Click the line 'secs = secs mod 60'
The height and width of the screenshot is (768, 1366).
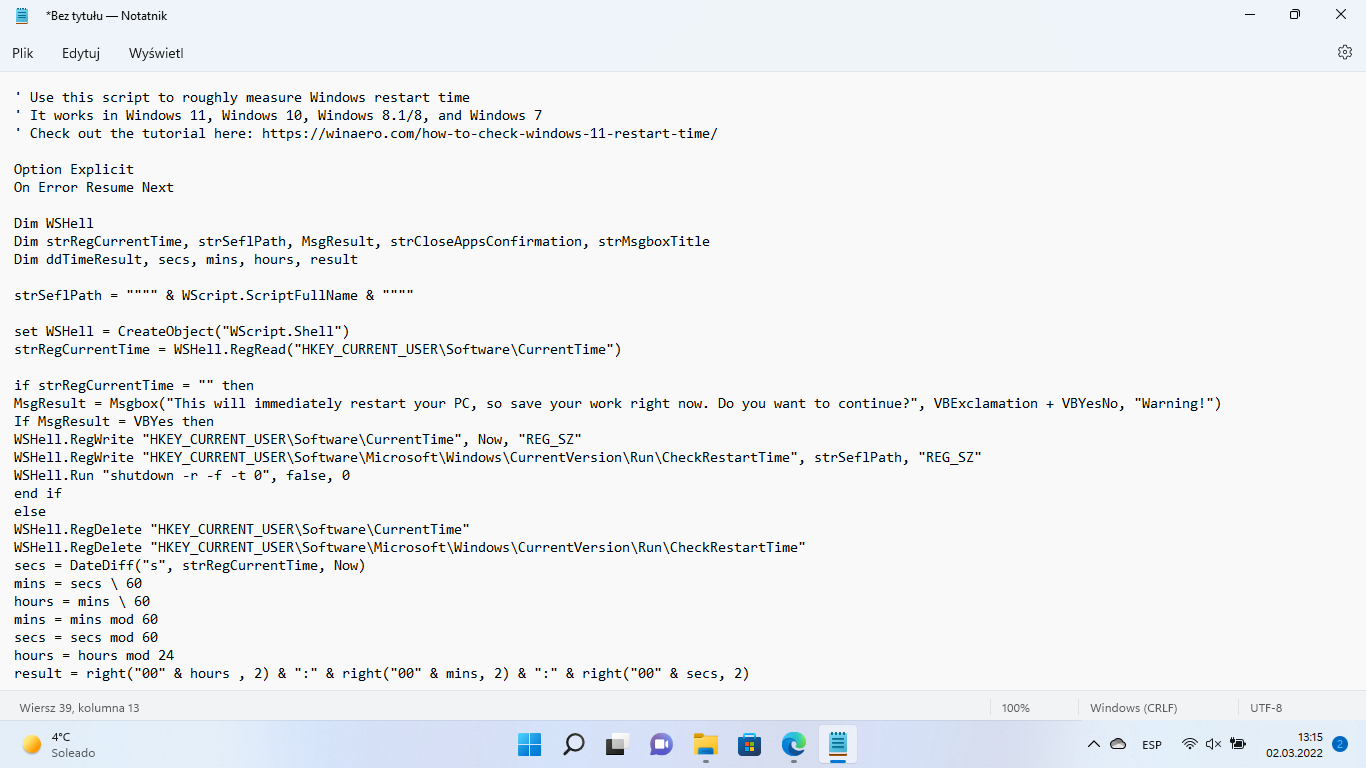(86, 637)
